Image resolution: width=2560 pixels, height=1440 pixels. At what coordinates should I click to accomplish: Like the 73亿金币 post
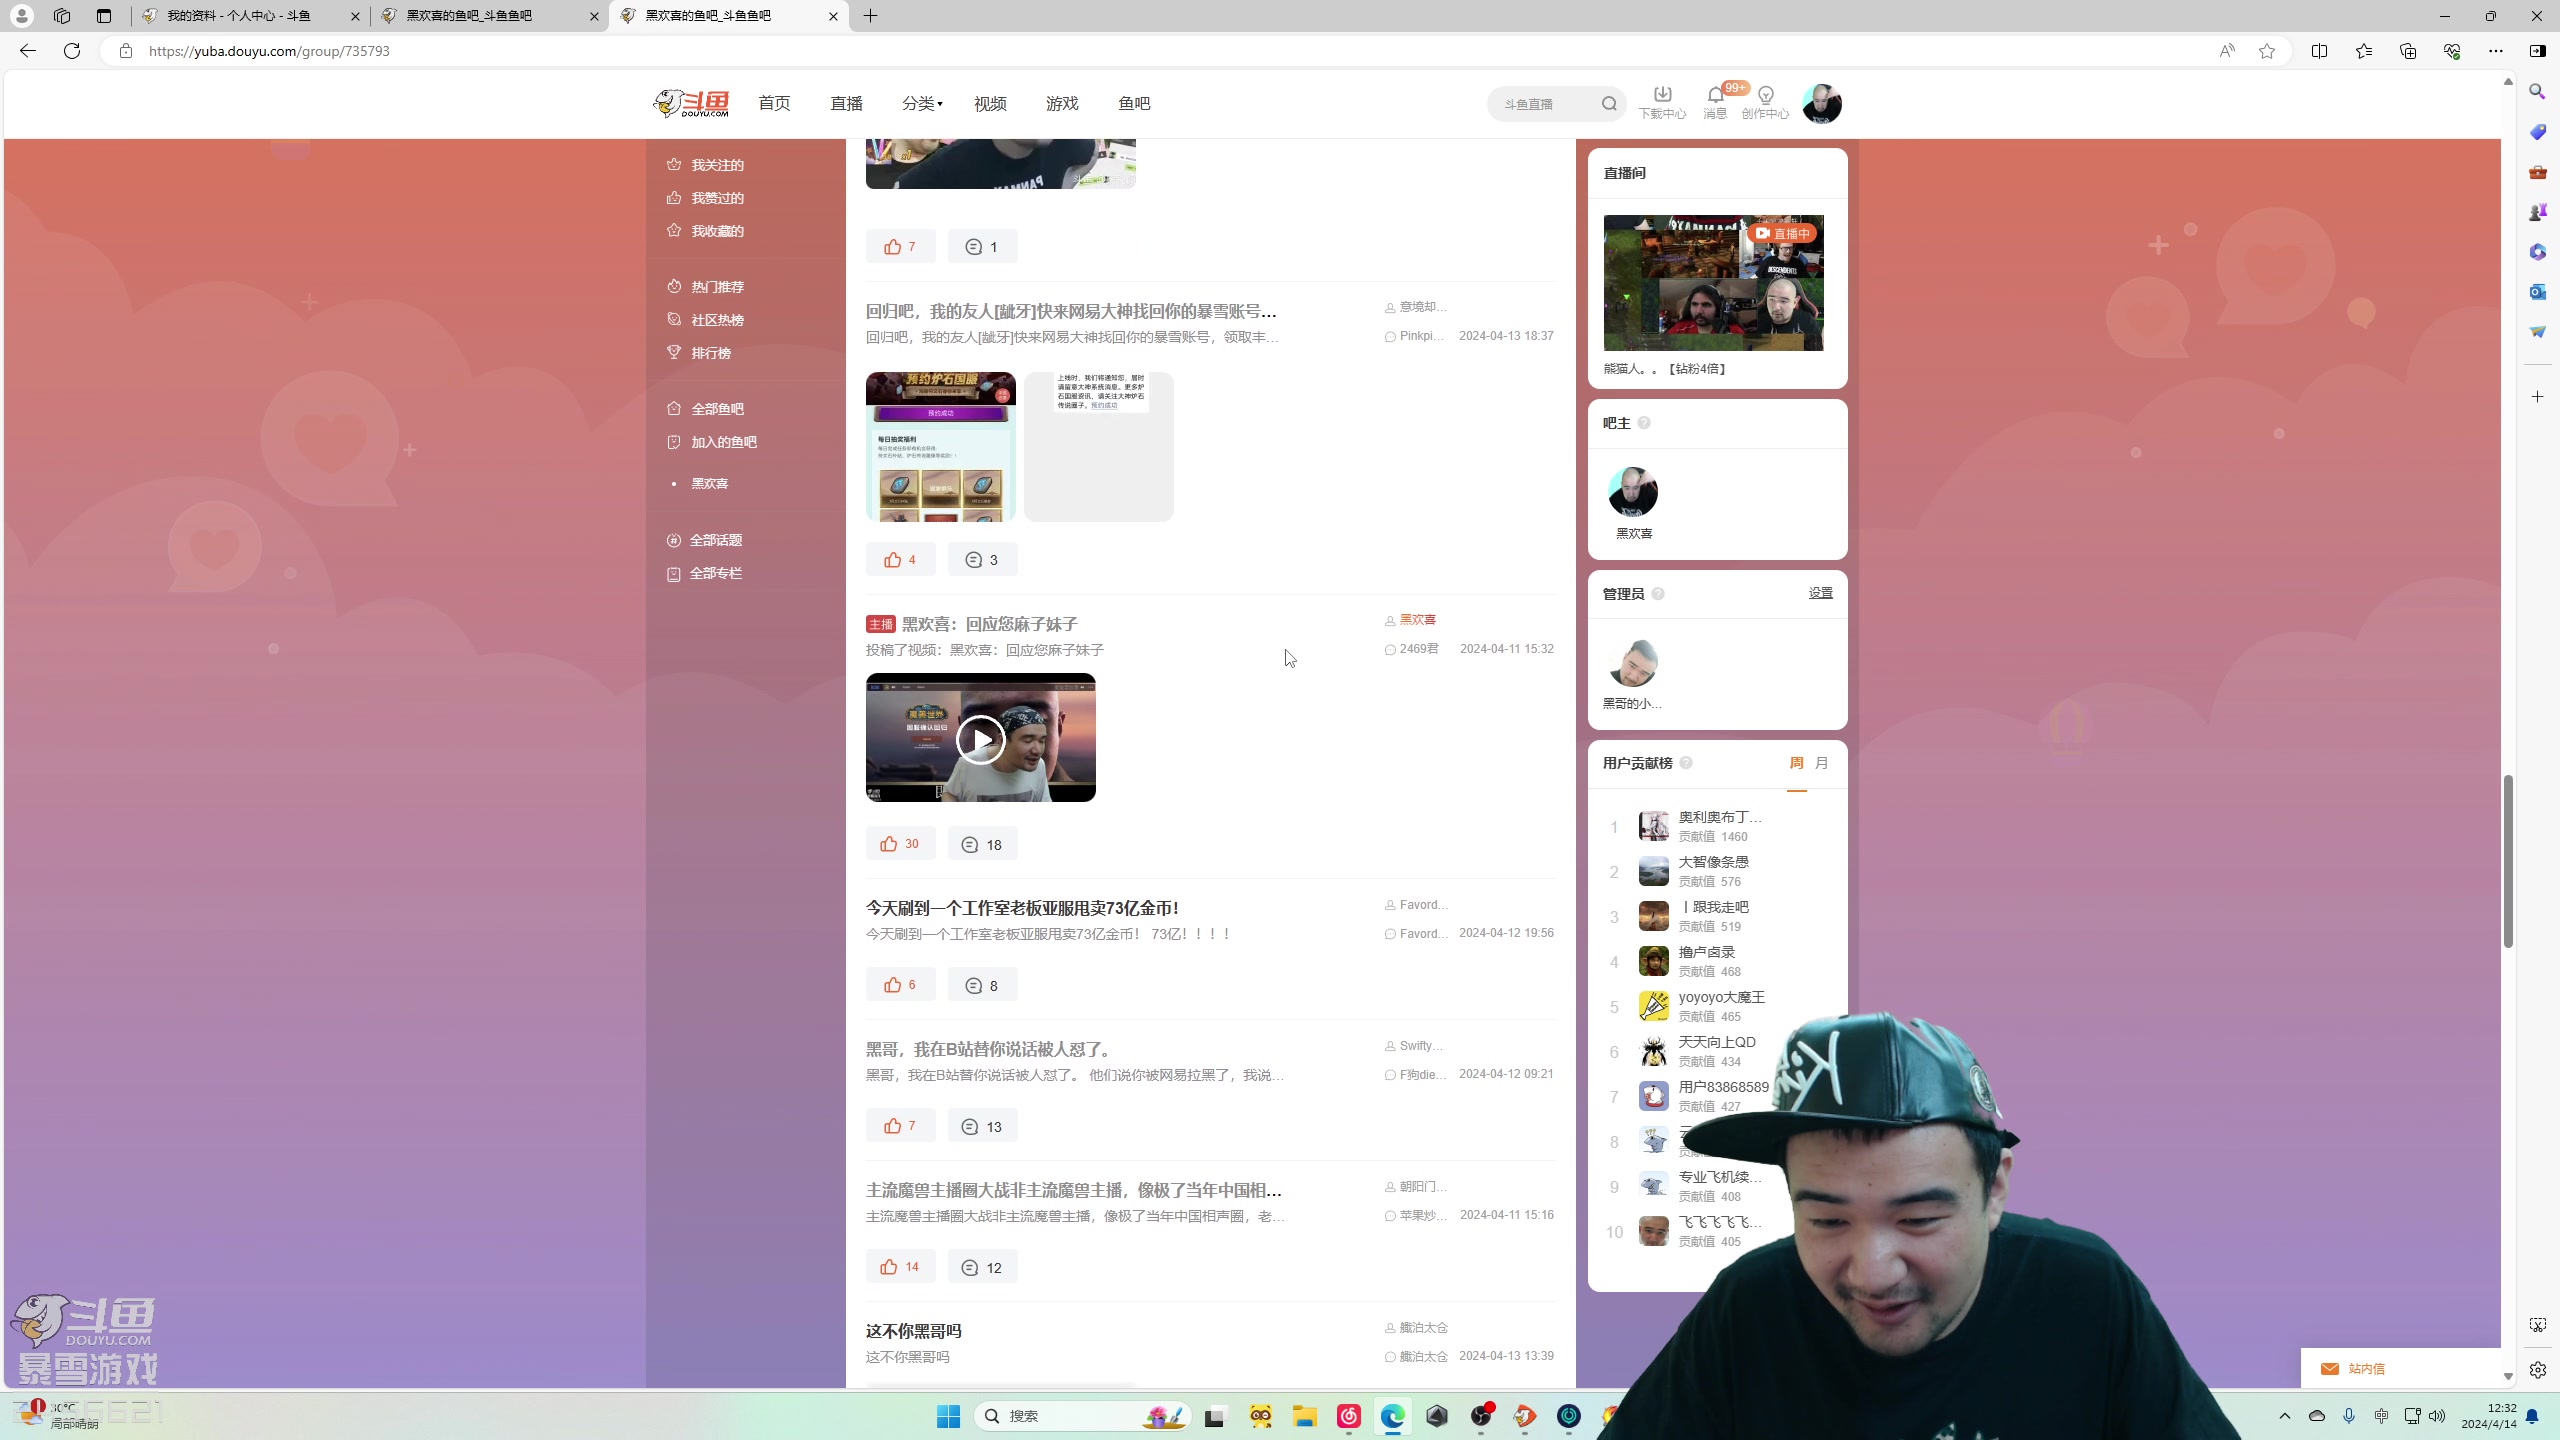(900, 985)
